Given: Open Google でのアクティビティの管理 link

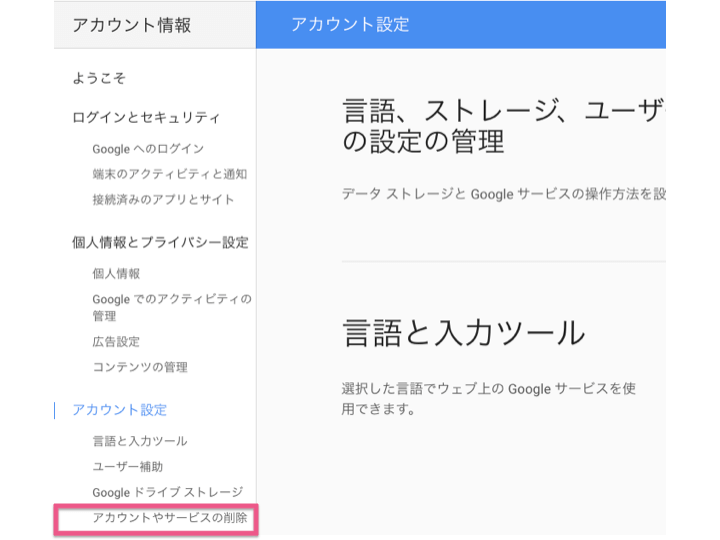Looking at the screenshot, I should [172, 307].
